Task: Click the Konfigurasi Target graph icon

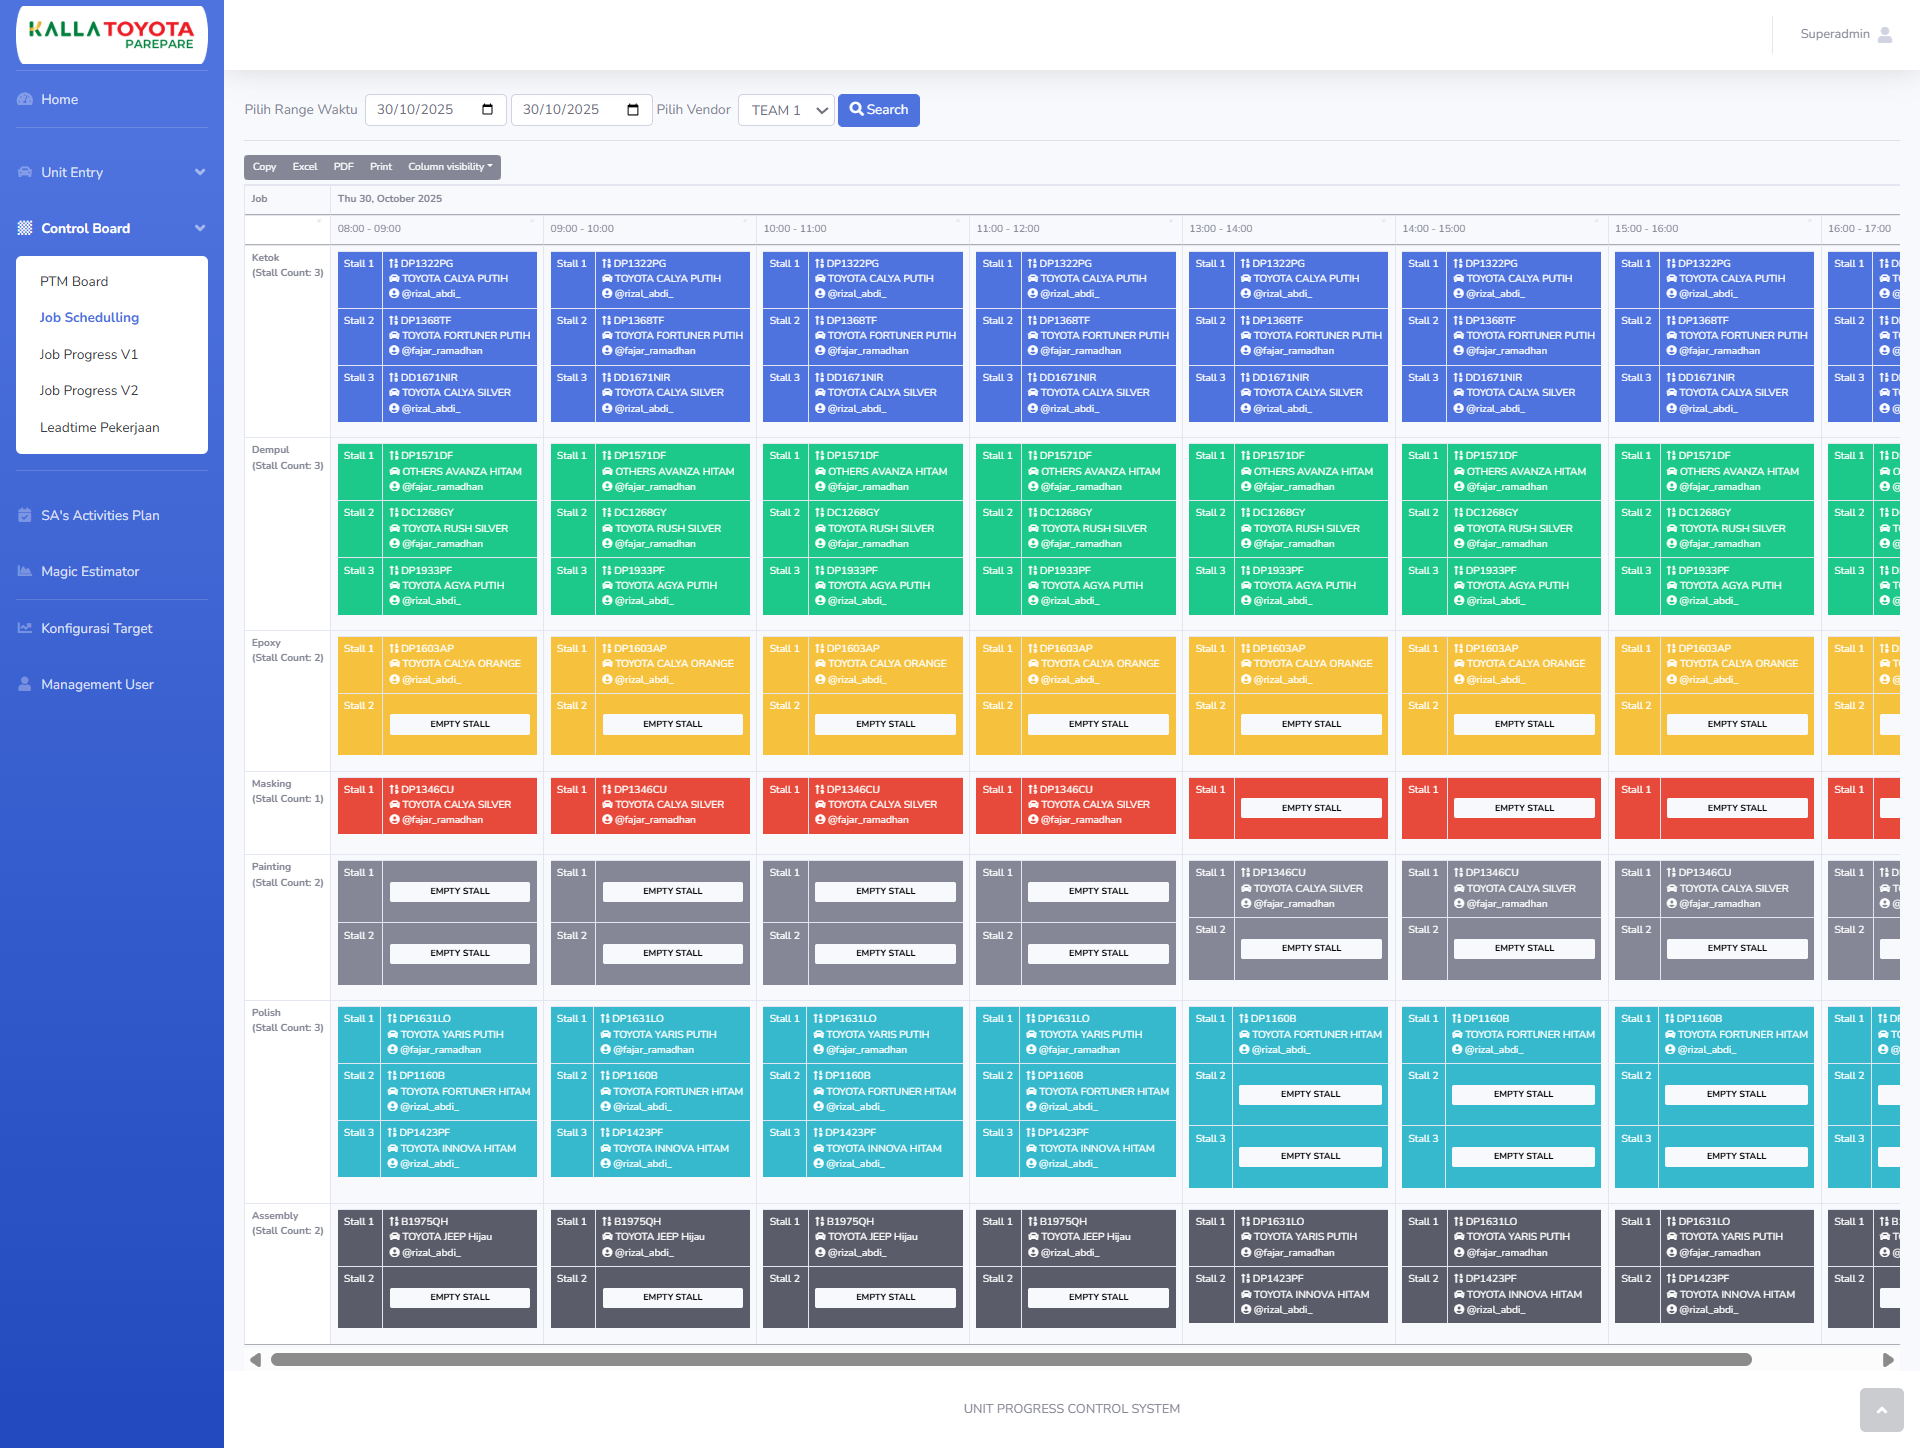Action: 25,628
